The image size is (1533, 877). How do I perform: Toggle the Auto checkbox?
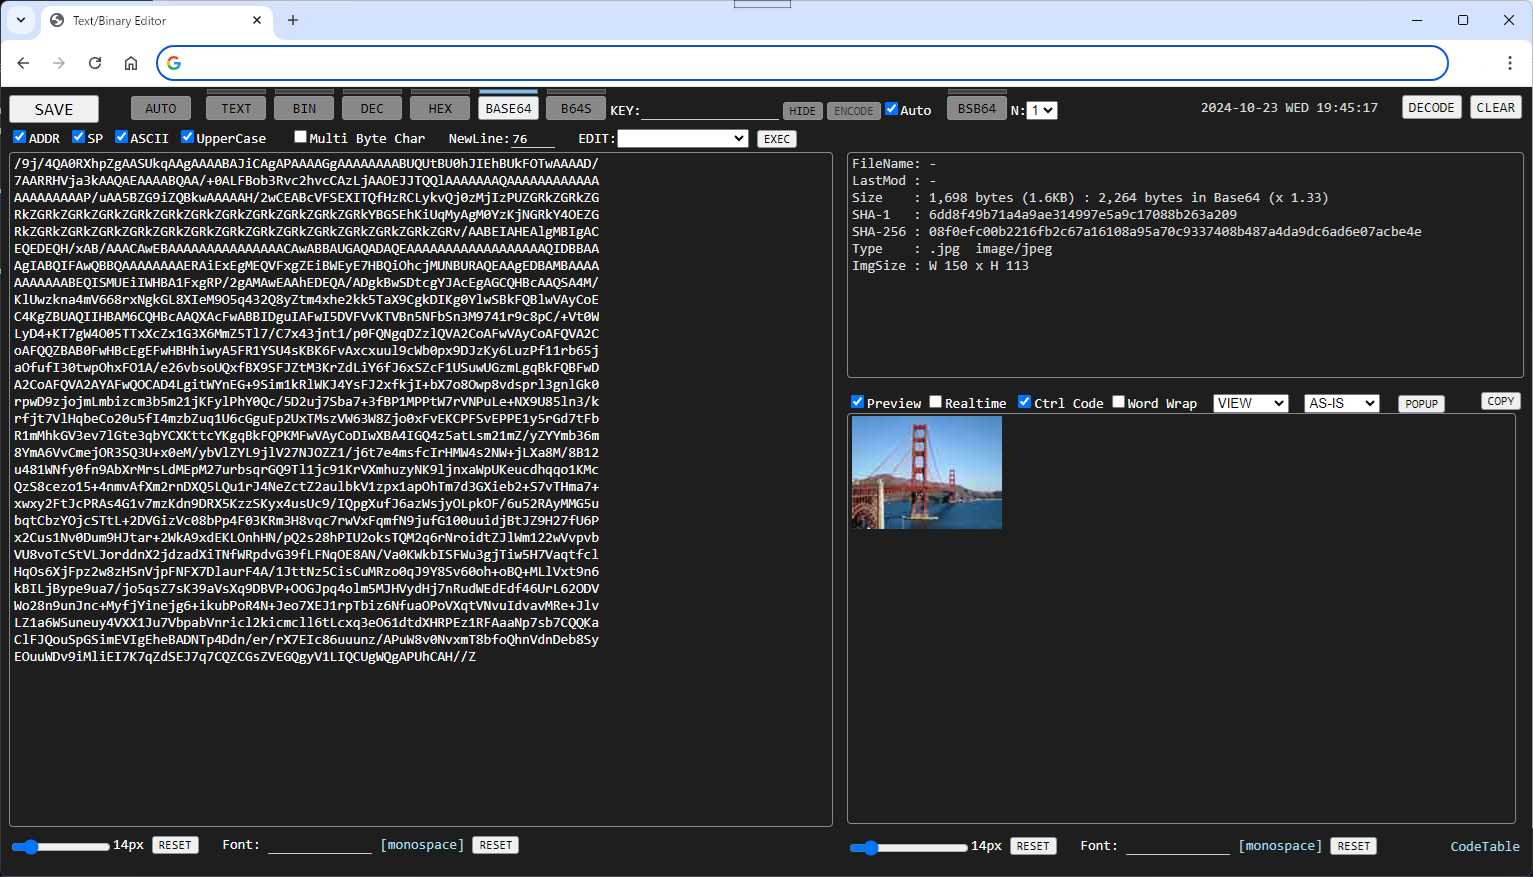[892, 109]
